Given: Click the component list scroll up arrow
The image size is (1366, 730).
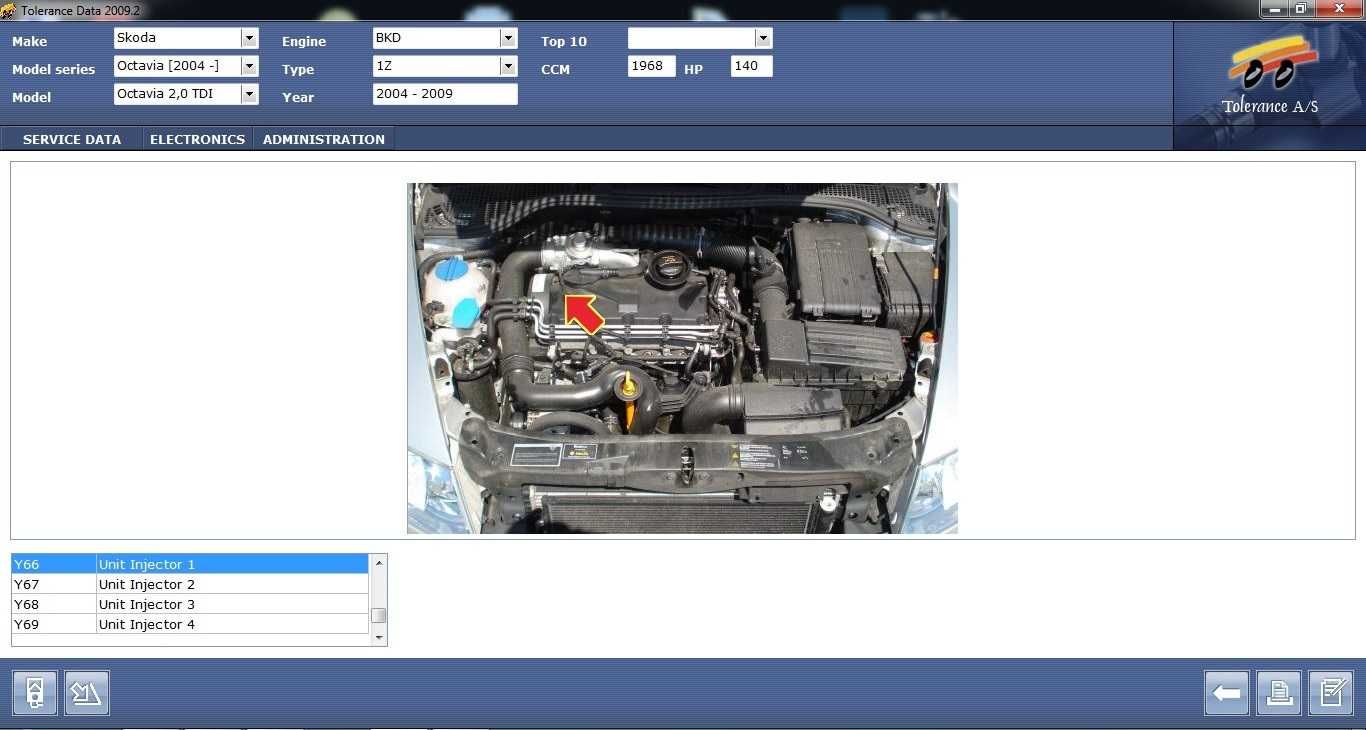Looking at the screenshot, I should click(378, 563).
